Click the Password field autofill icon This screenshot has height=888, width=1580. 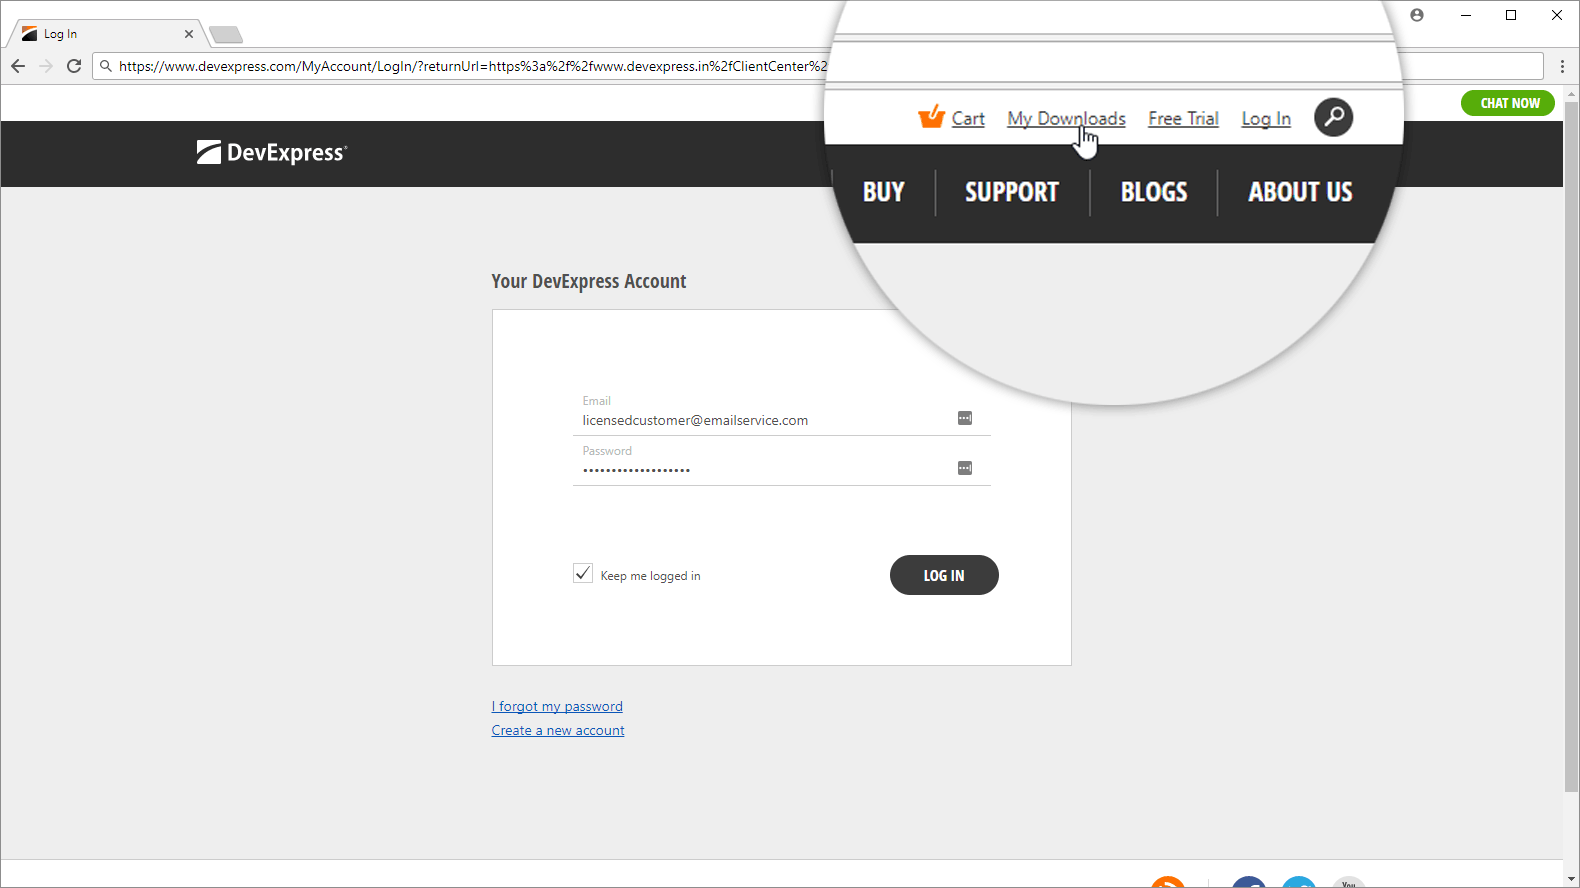(965, 468)
